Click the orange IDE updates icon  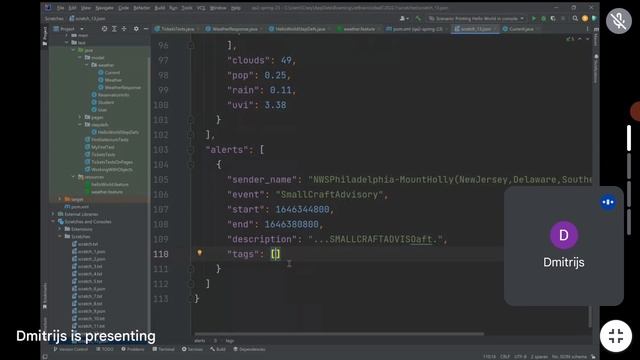tap(585, 18)
